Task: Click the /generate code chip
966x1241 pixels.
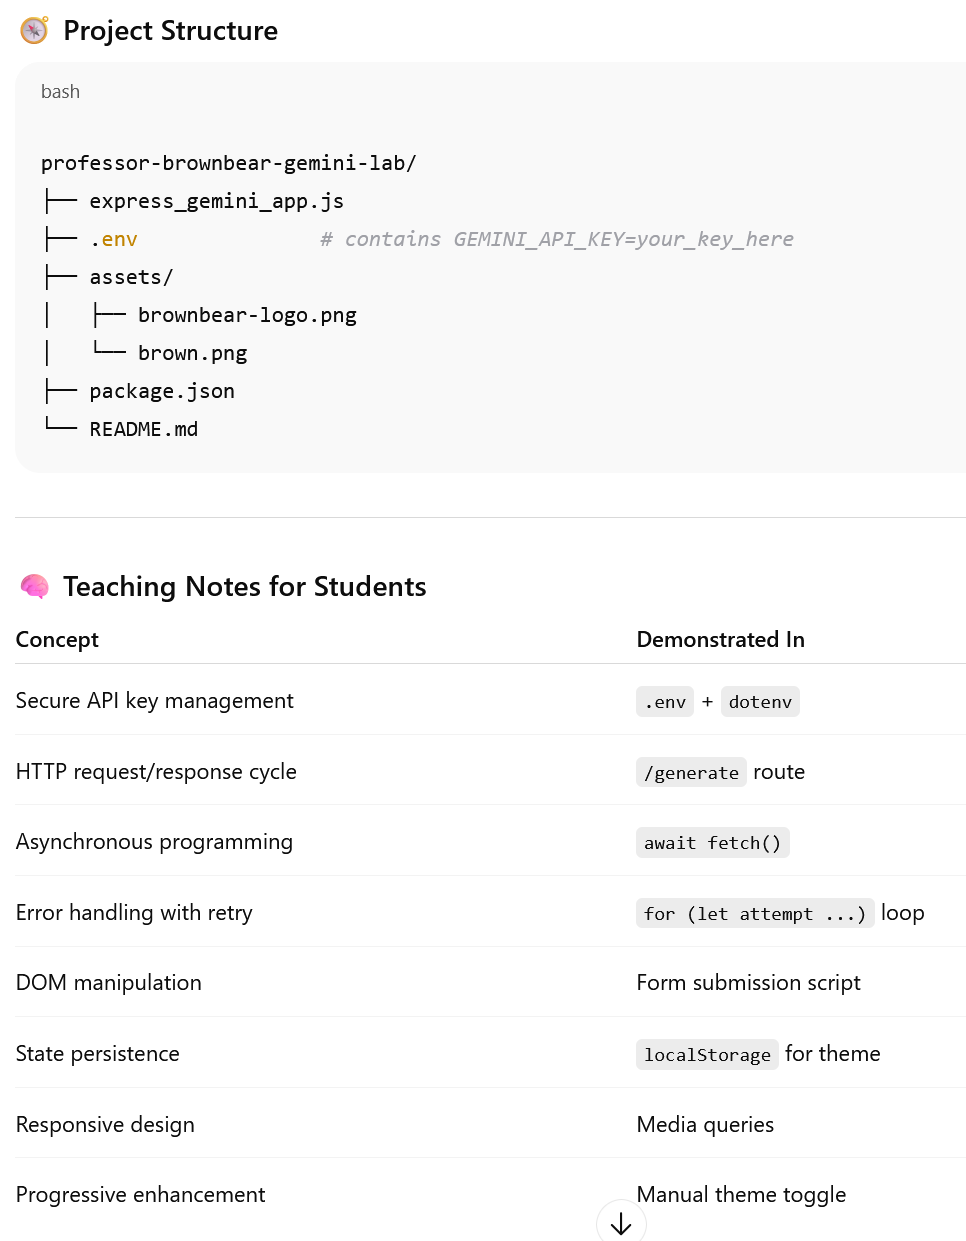Action: (691, 772)
